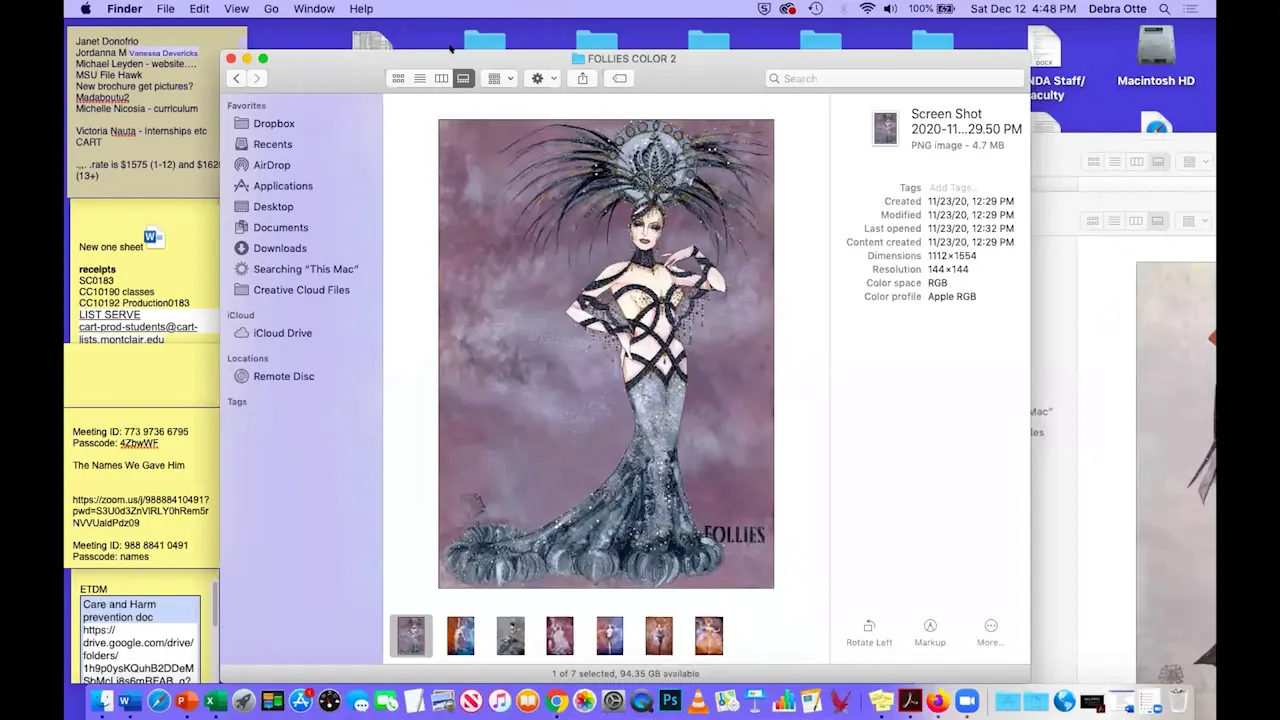Open the Trash in the Dock
Viewport: 1280px width, 720px height.
pos(1178,702)
